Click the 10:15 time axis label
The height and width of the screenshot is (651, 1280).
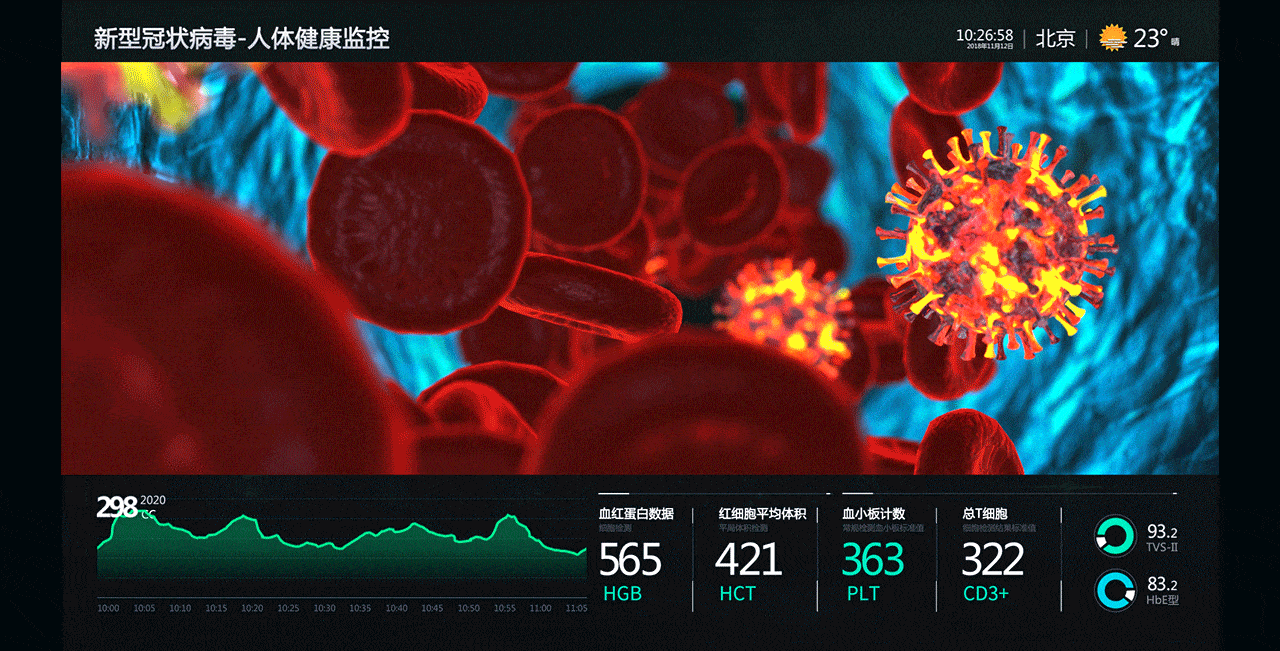(216, 608)
